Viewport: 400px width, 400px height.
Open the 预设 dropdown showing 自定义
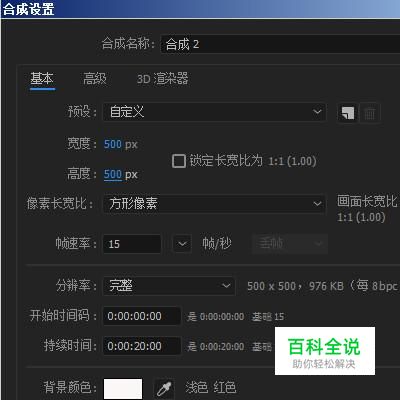(214, 112)
